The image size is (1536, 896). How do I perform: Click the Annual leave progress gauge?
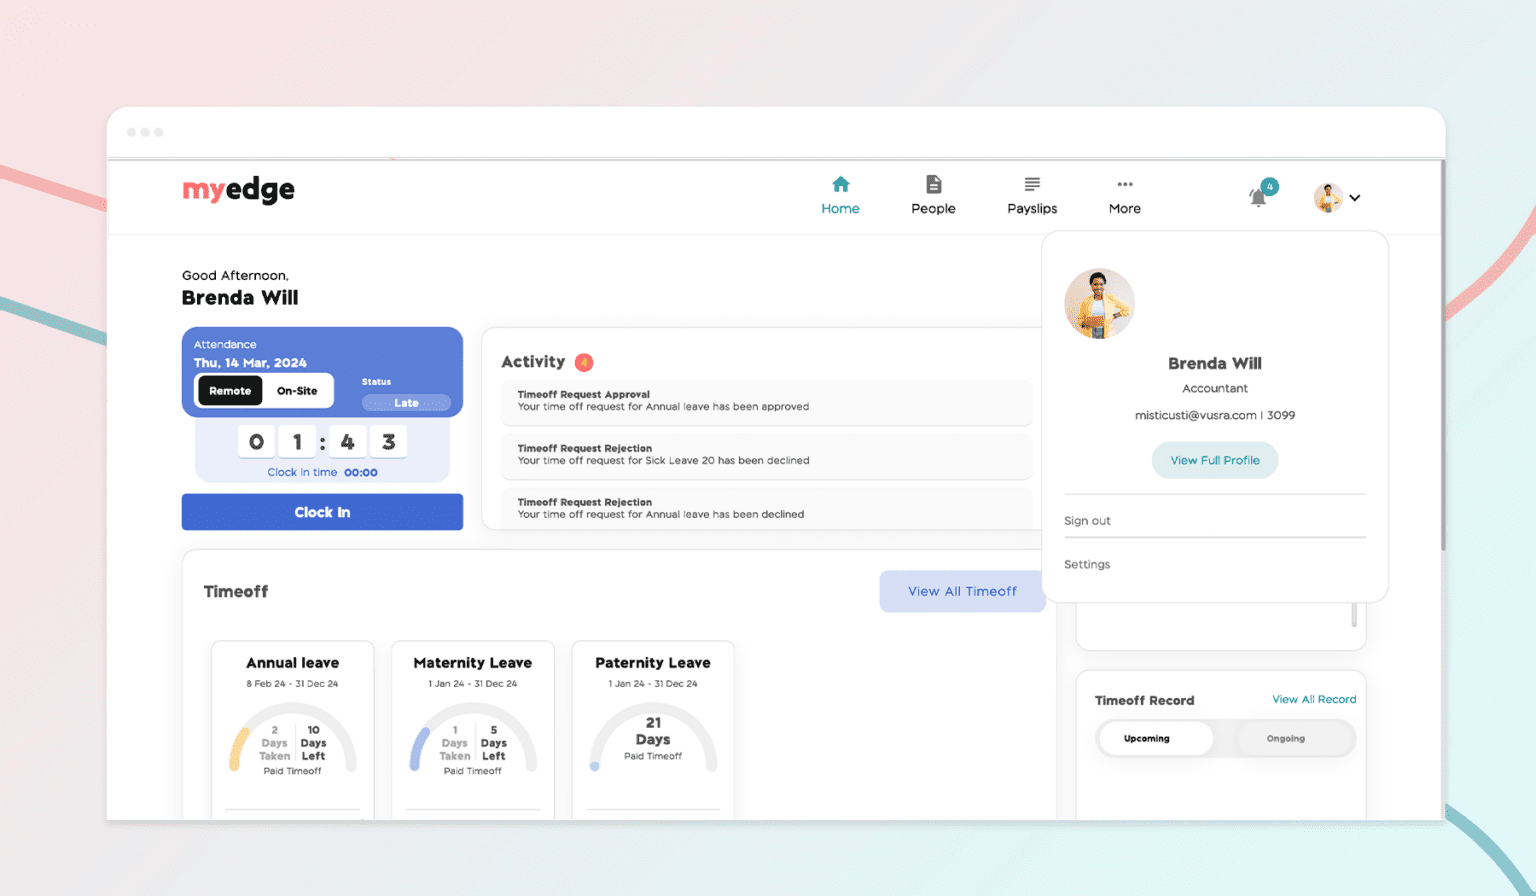(292, 740)
